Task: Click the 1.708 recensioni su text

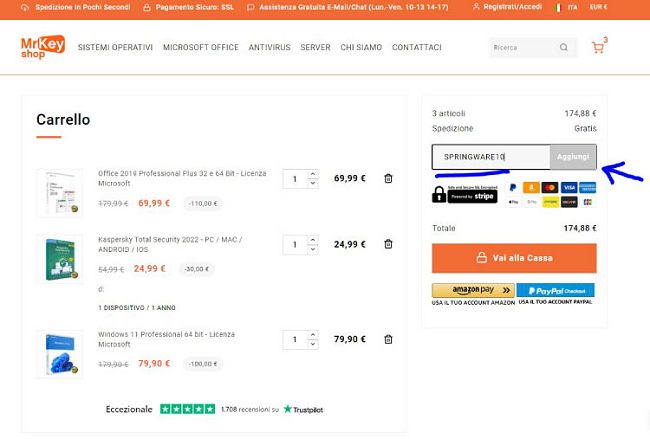Action: click(x=250, y=409)
